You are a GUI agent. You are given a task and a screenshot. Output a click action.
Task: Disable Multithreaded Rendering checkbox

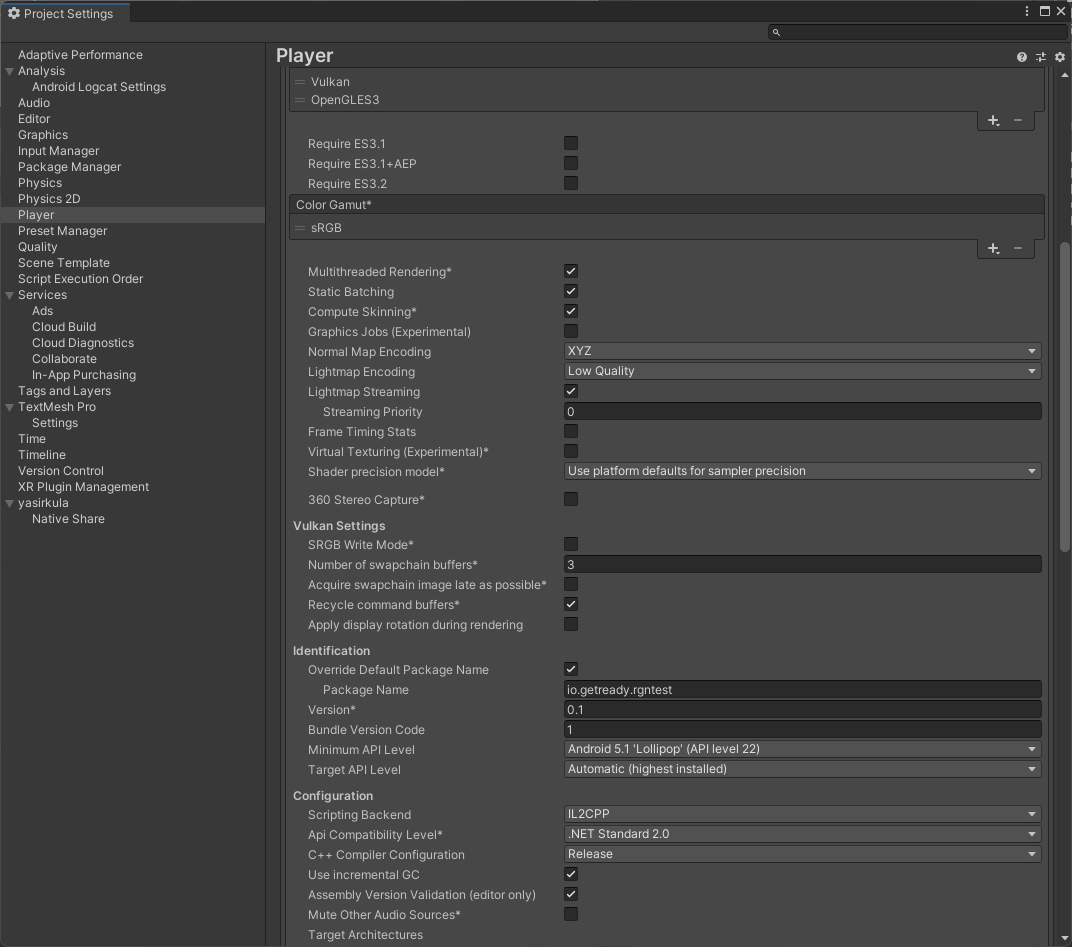click(571, 271)
